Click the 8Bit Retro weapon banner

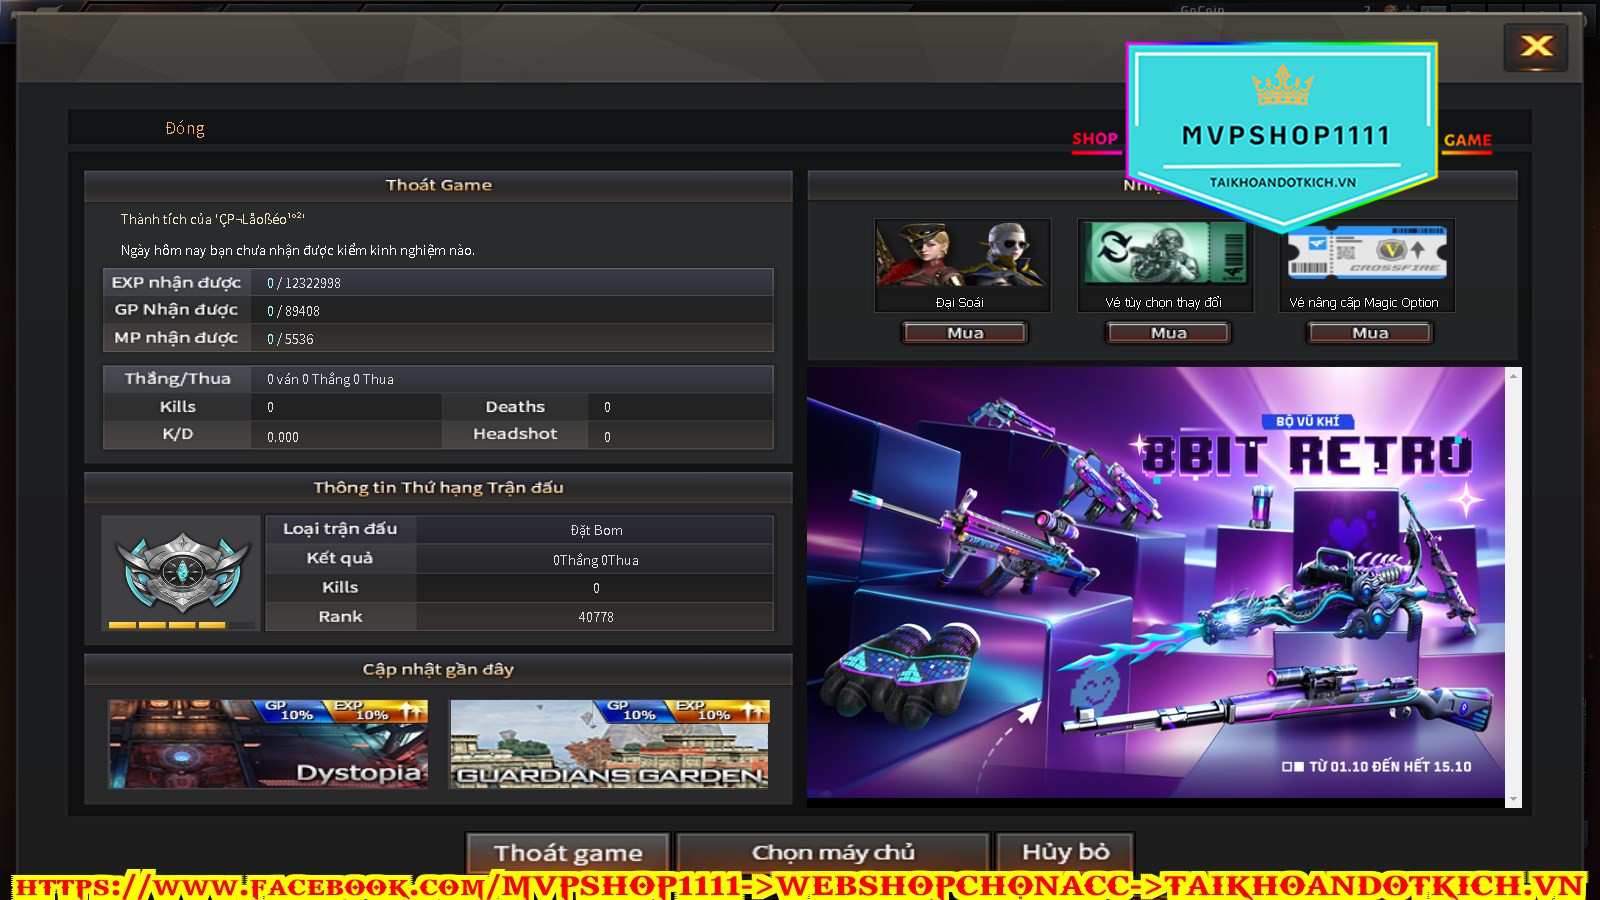(1156, 582)
